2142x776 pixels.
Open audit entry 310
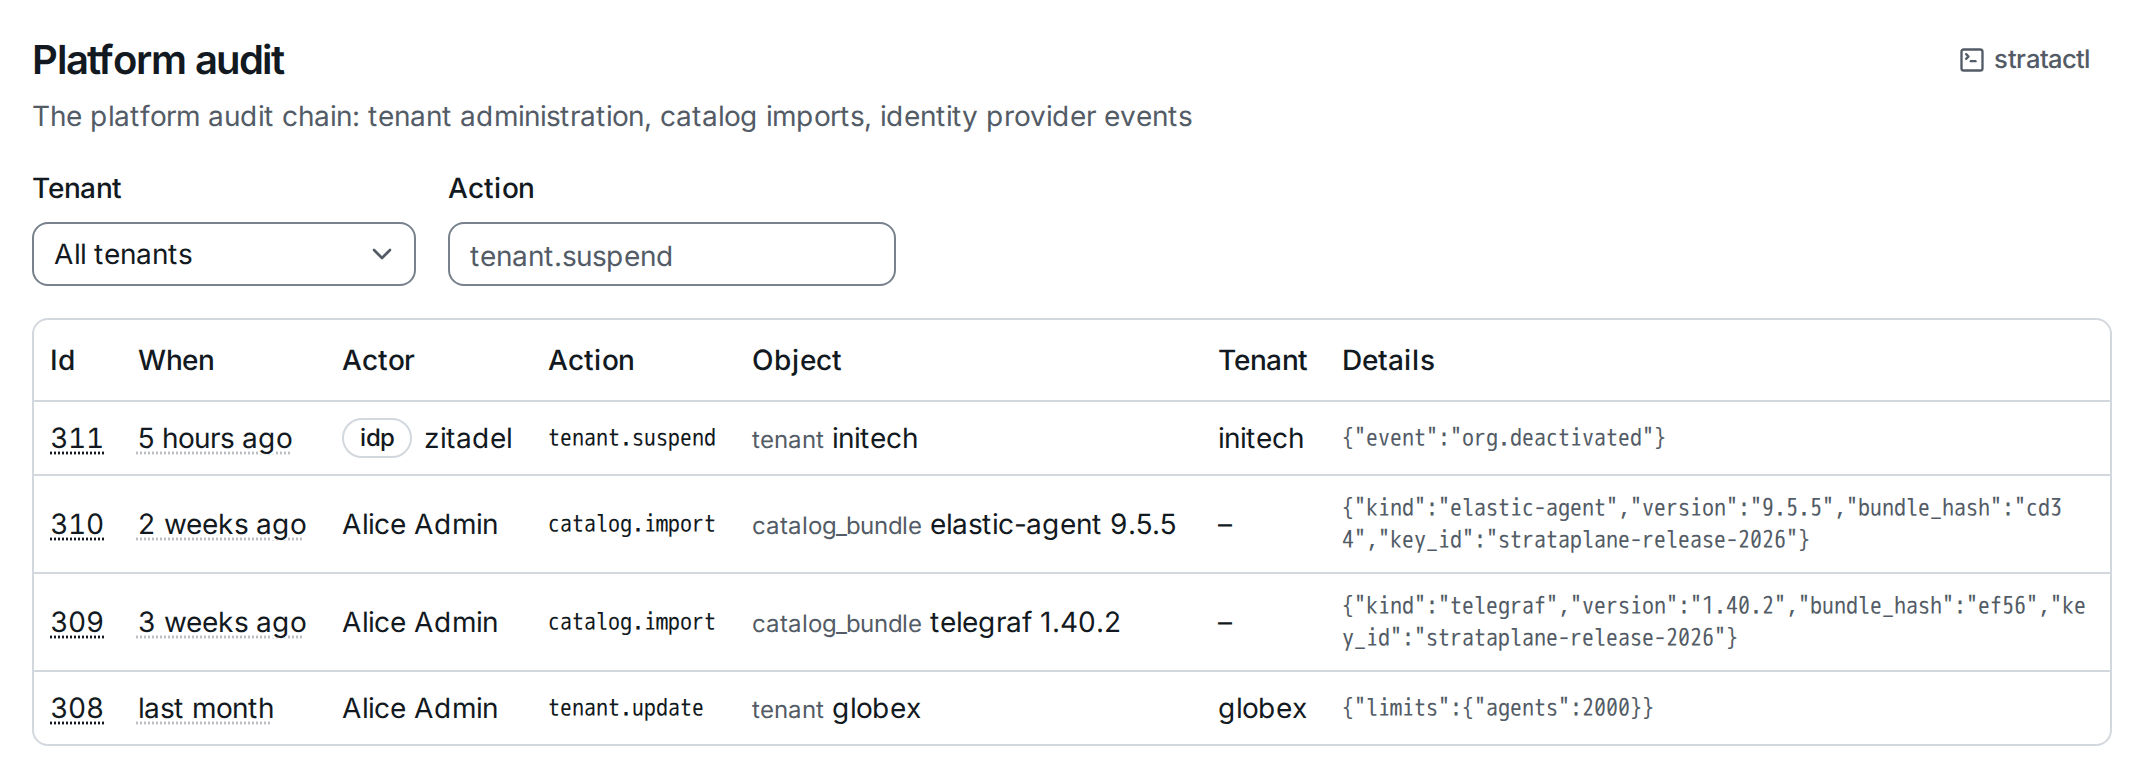tap(77, 524)
